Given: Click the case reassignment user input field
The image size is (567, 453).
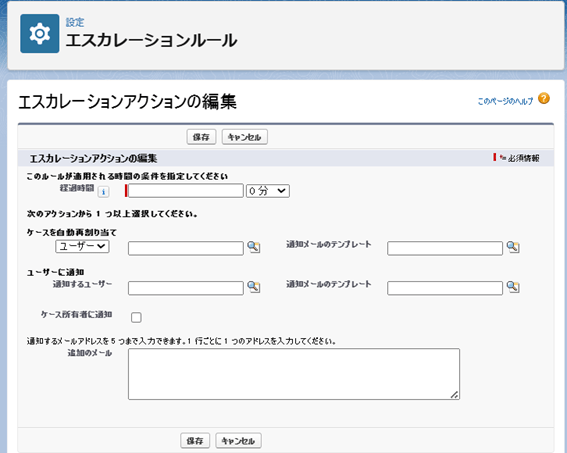Looking at the screenshot, I should tap(186, 248).
